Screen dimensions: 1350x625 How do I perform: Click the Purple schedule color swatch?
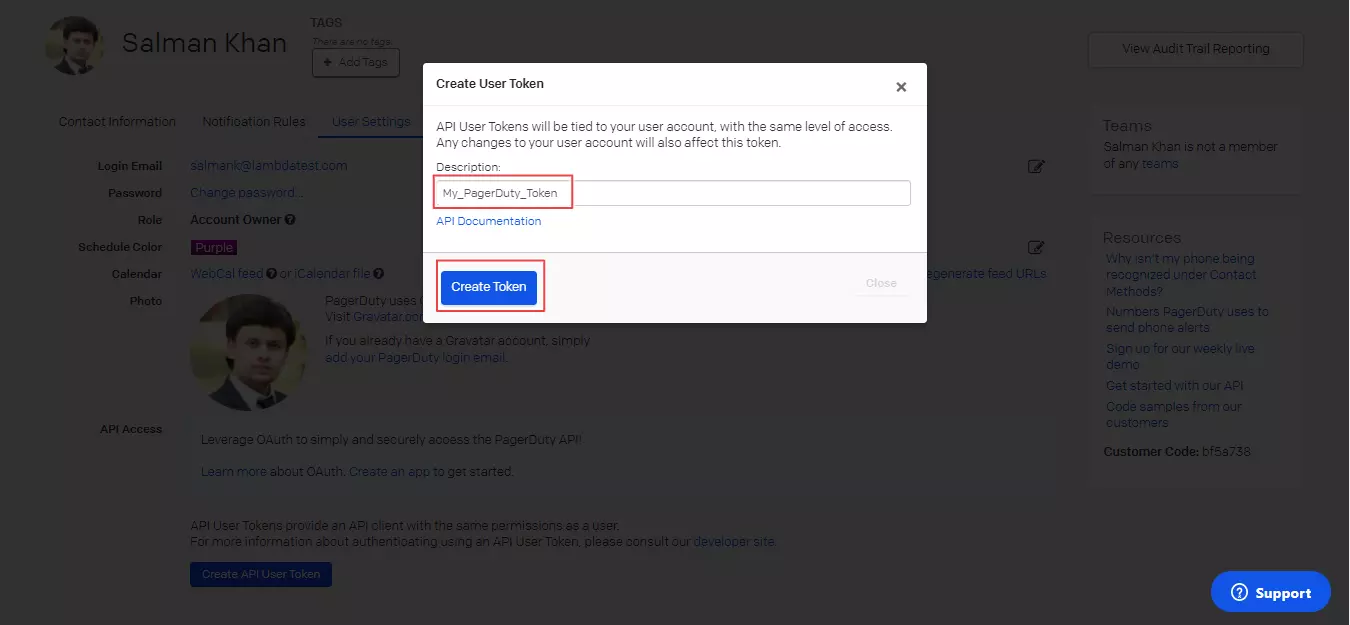[214, 247]
